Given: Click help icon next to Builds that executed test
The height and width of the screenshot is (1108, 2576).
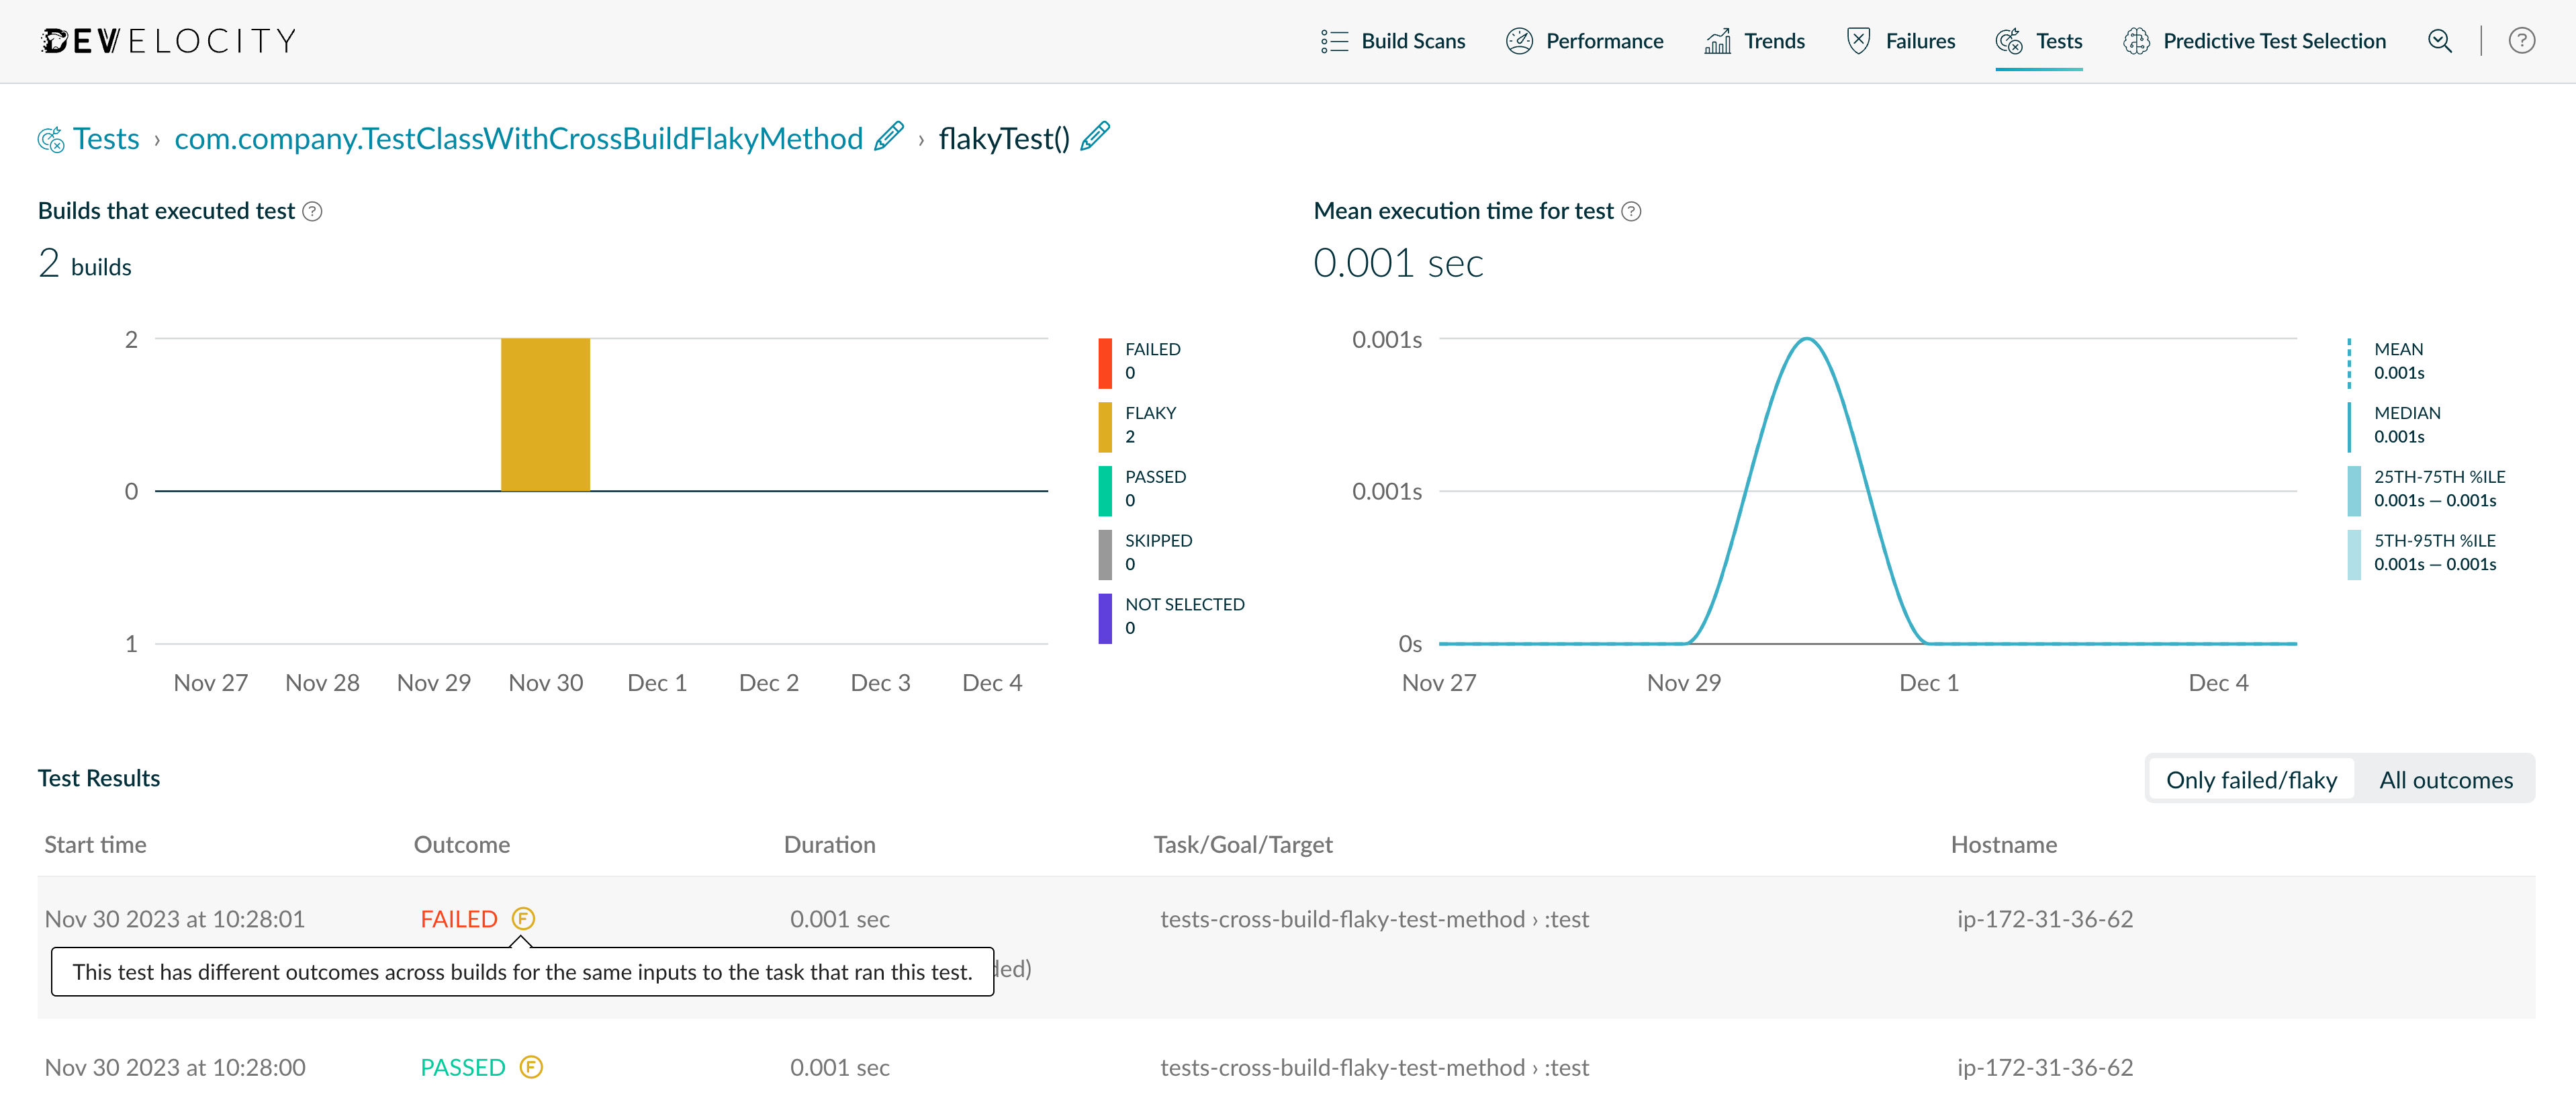Looking at the screenshot, I should (x=312, y=211).
